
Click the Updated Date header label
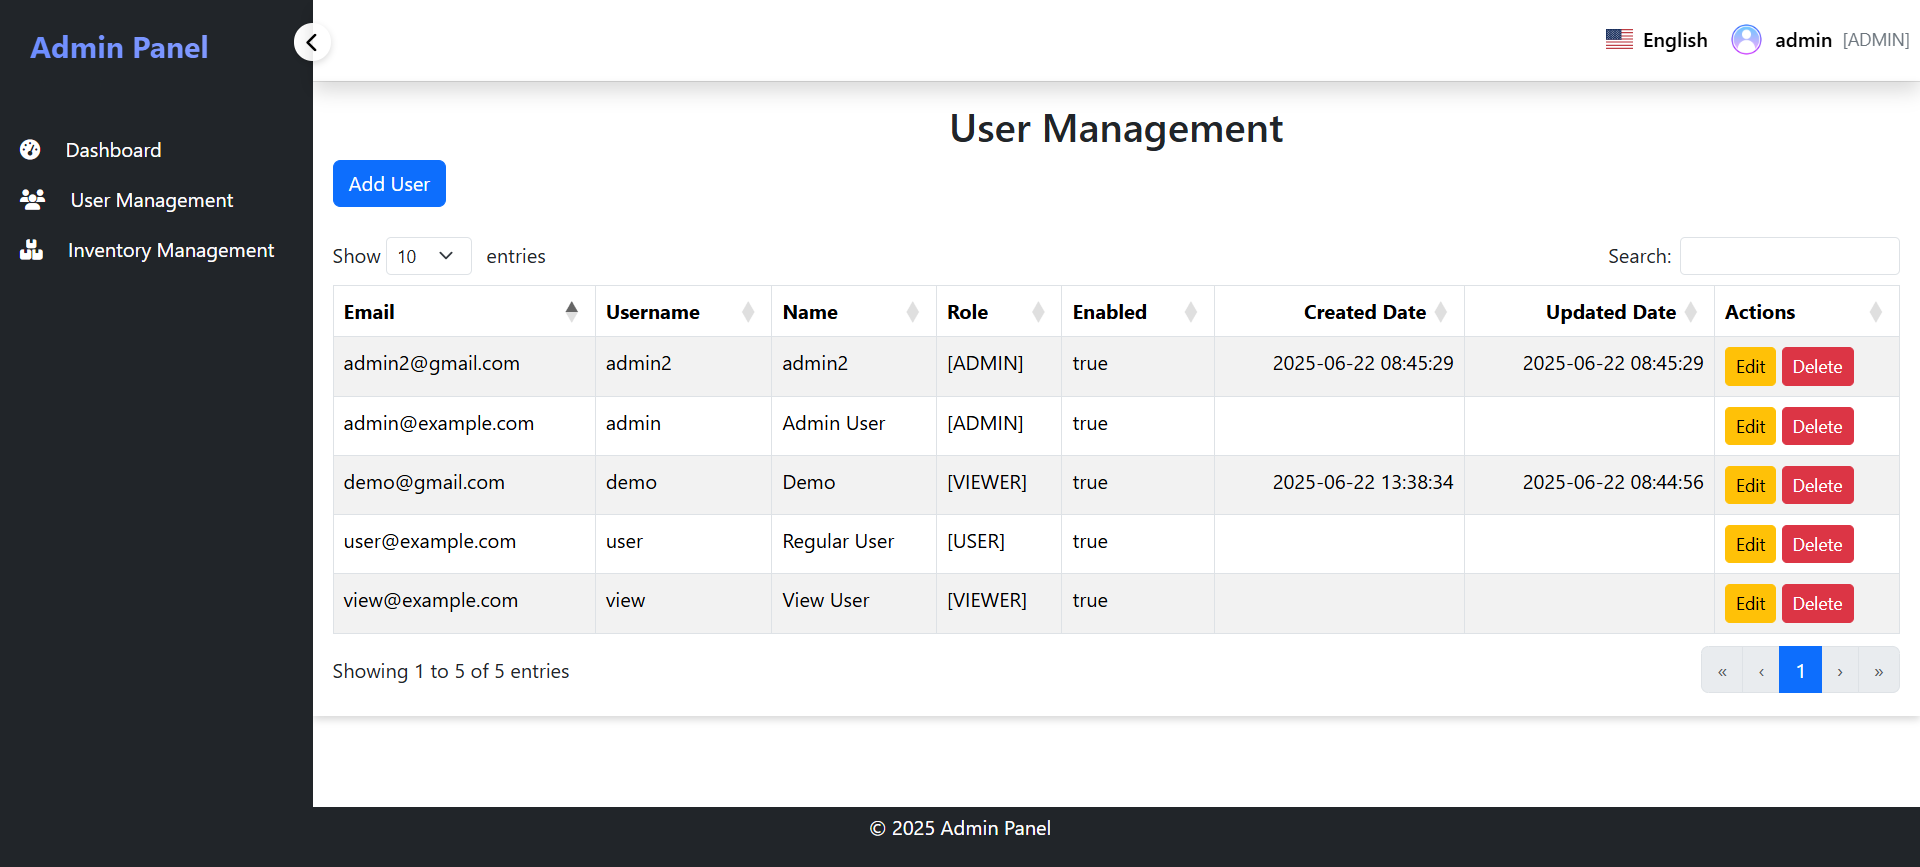click(1610, 312)
